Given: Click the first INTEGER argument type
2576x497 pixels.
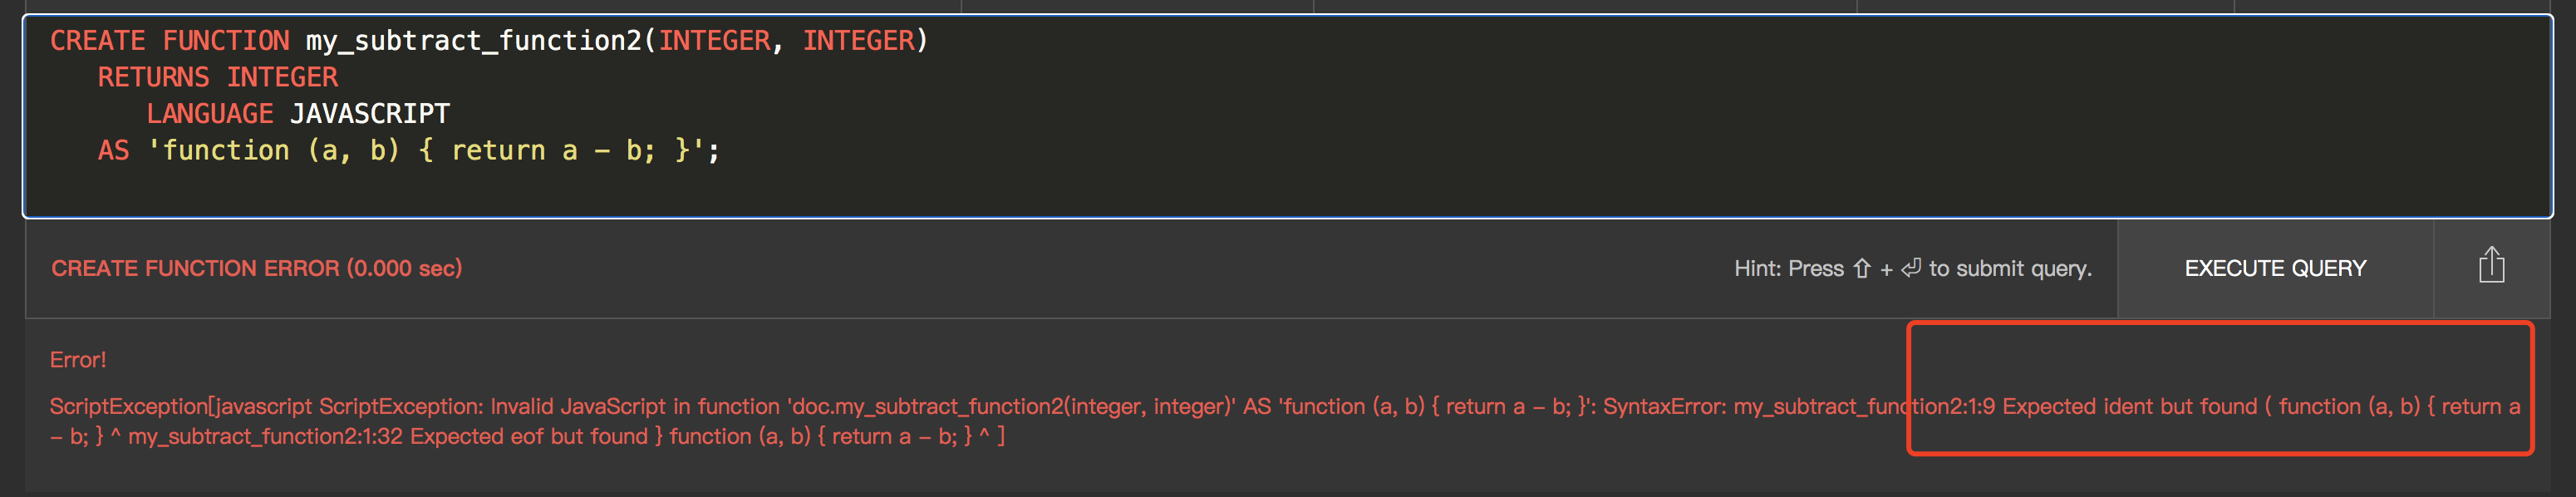Looking at the screenshot, I should point(714,41).
